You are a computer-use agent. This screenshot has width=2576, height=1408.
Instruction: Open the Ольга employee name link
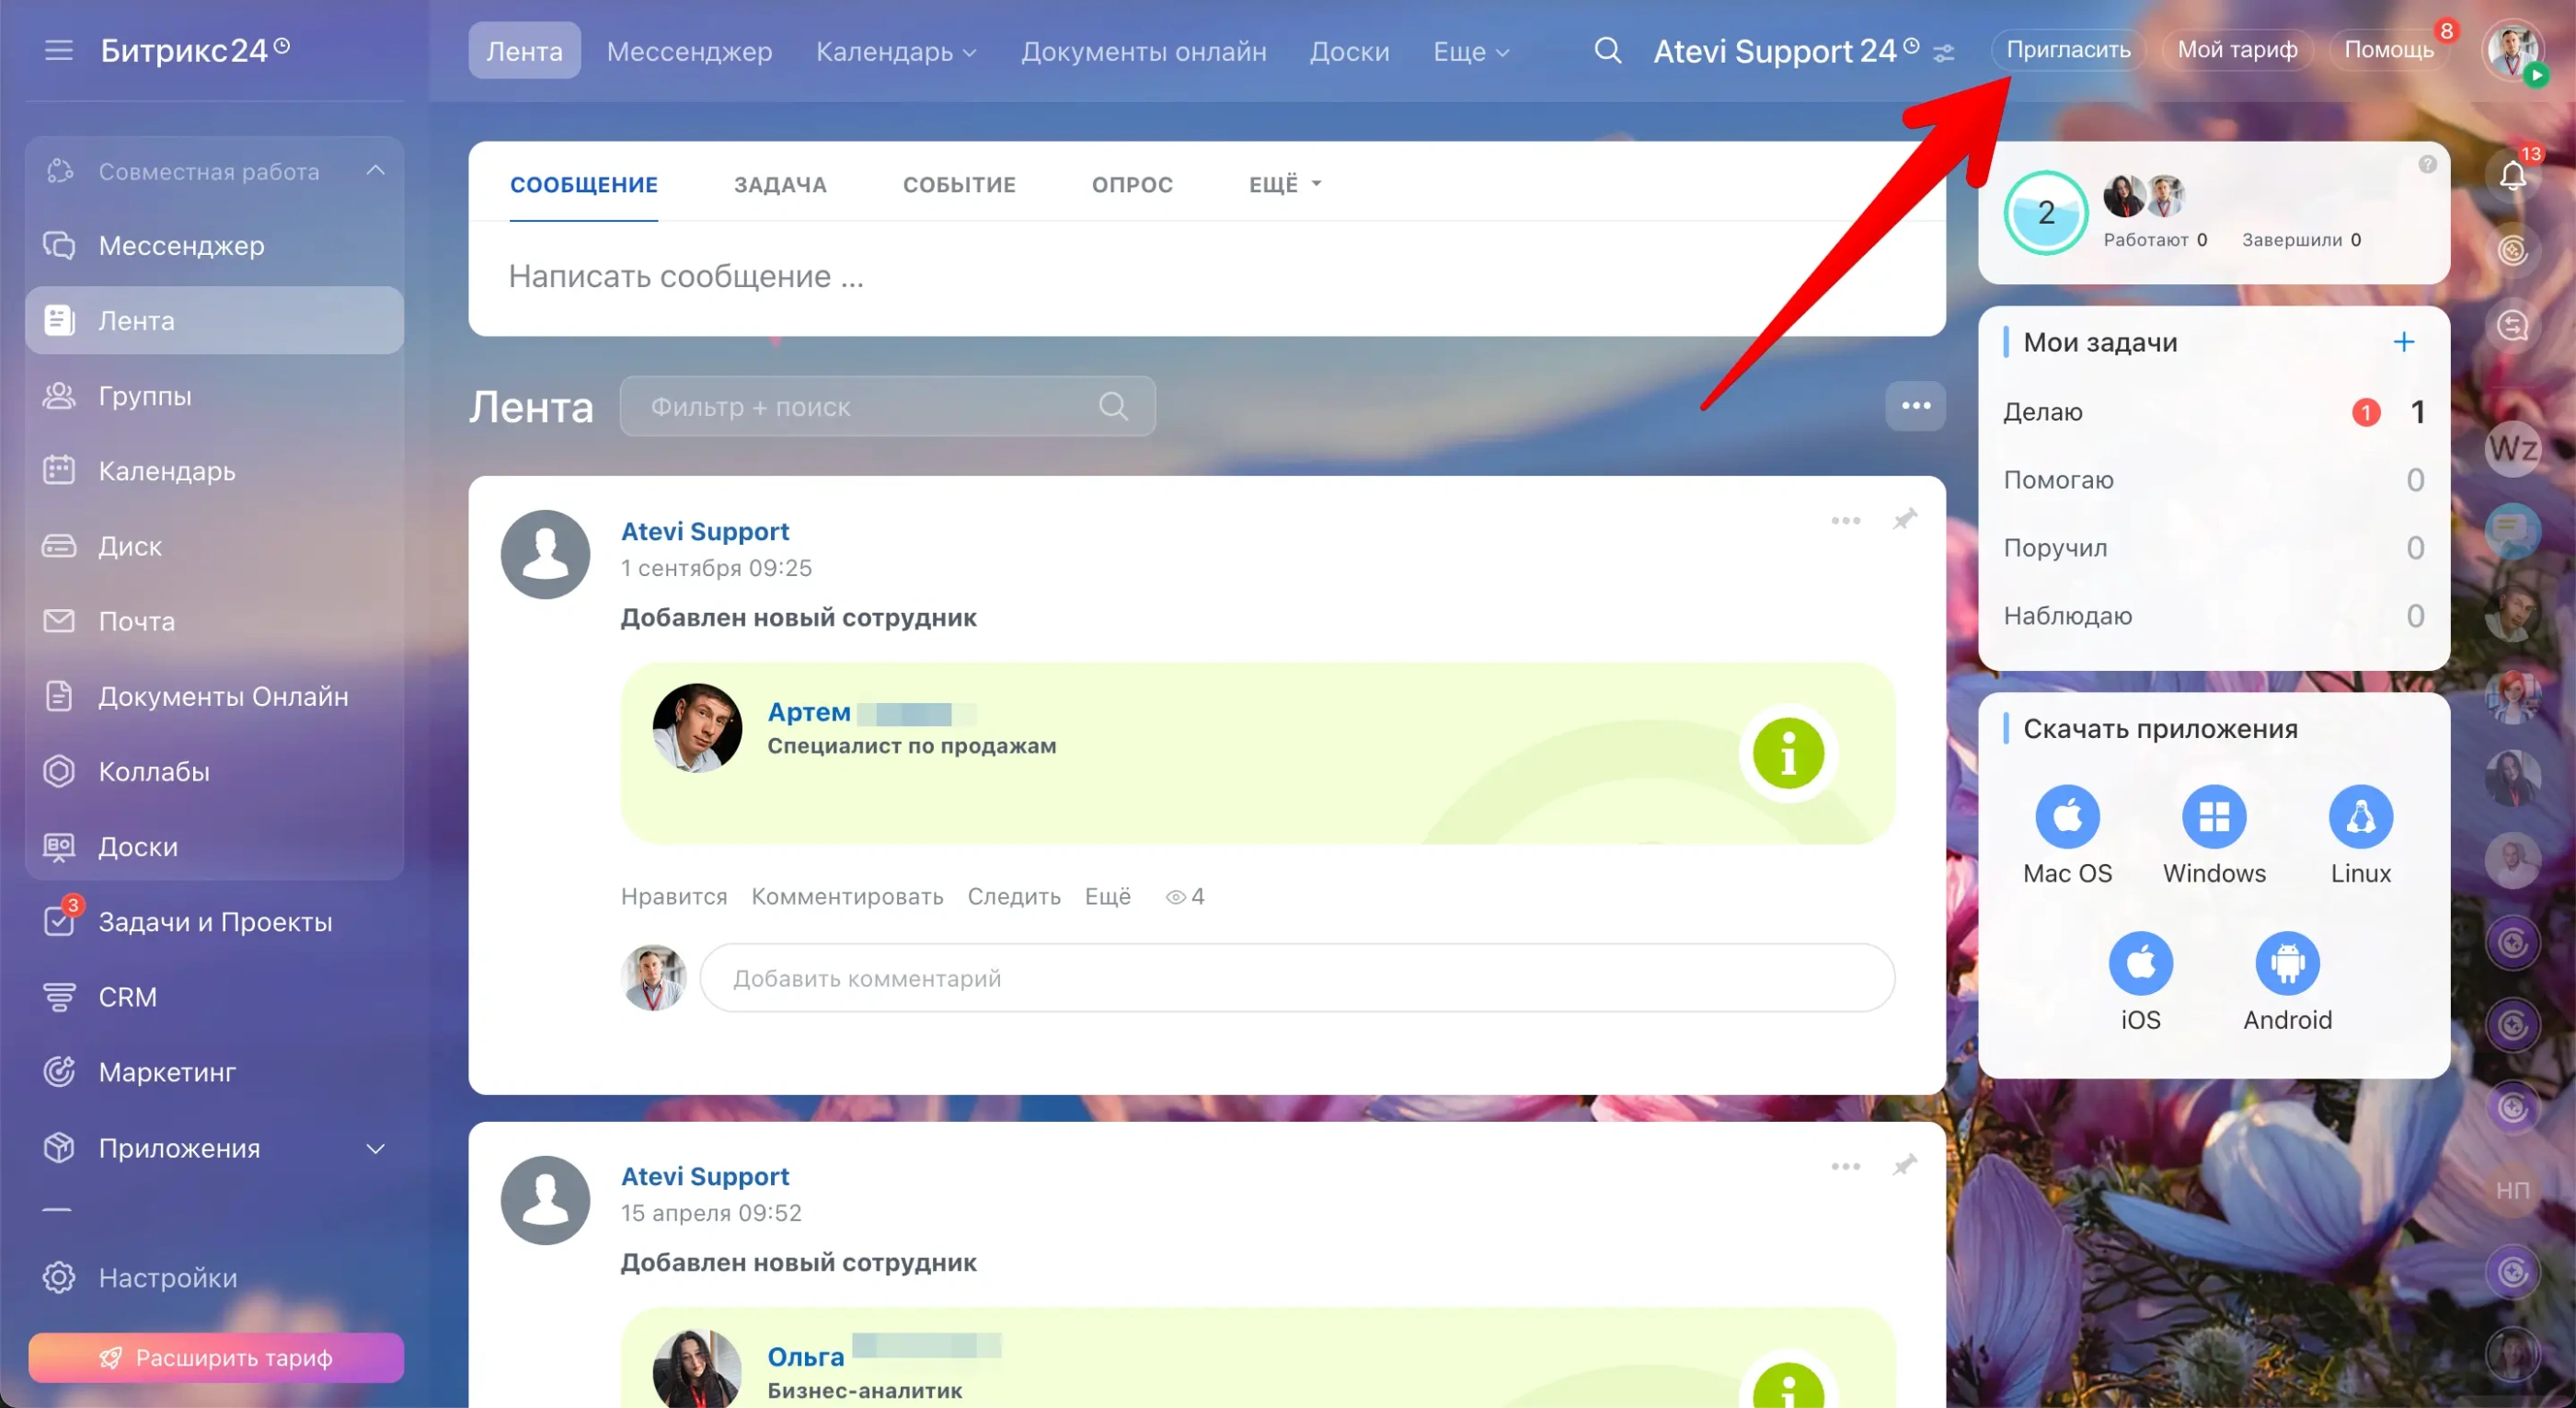[806, 1357]
